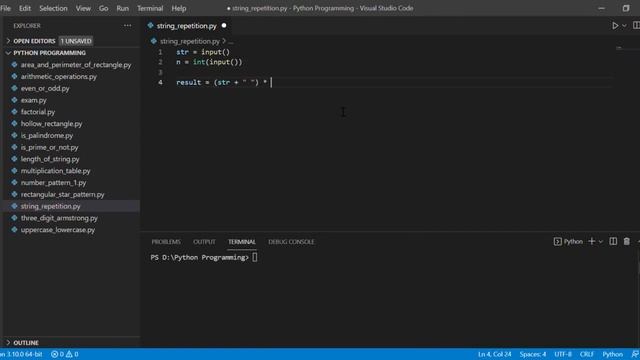
Task: Switch to the Debug Console tab
Action: click(291, 242)
